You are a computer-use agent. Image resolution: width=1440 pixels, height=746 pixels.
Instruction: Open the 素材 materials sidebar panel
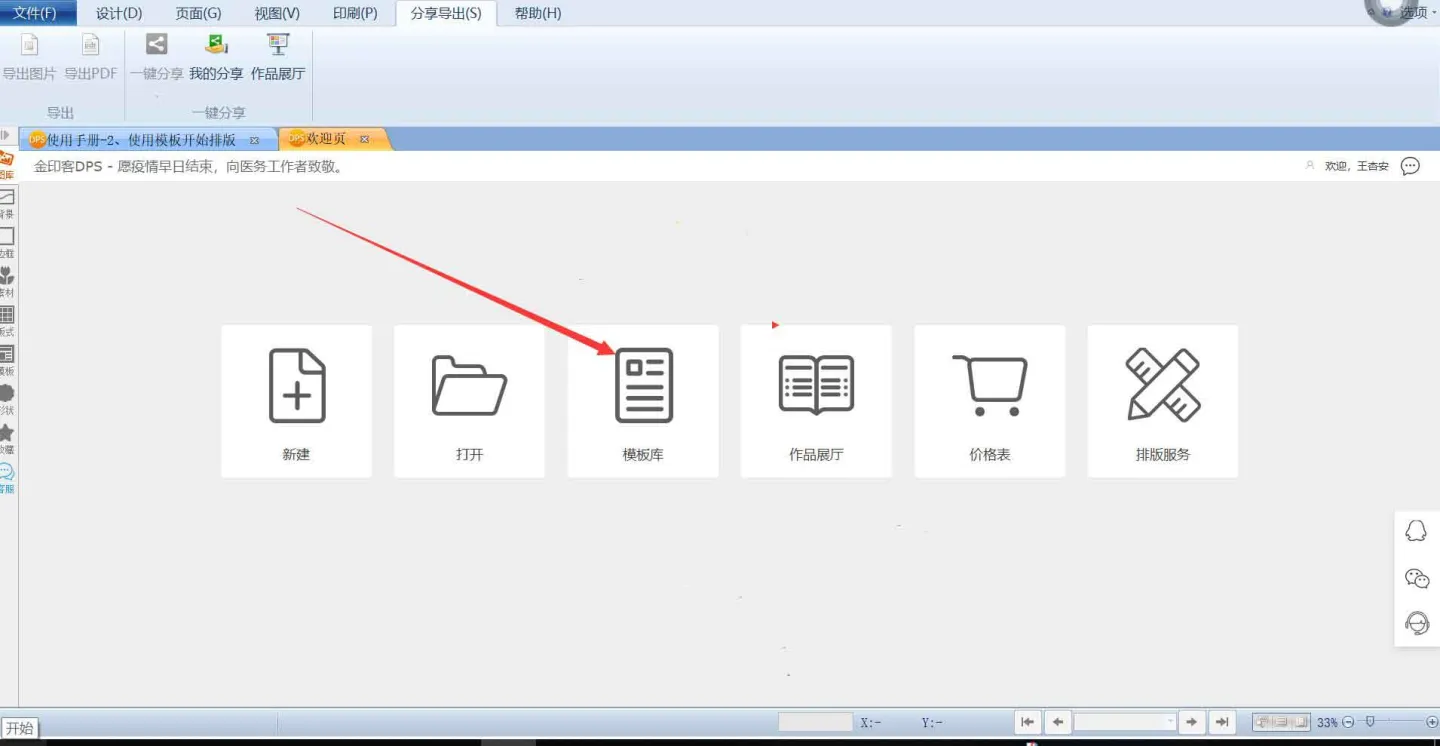click(7, 282)
